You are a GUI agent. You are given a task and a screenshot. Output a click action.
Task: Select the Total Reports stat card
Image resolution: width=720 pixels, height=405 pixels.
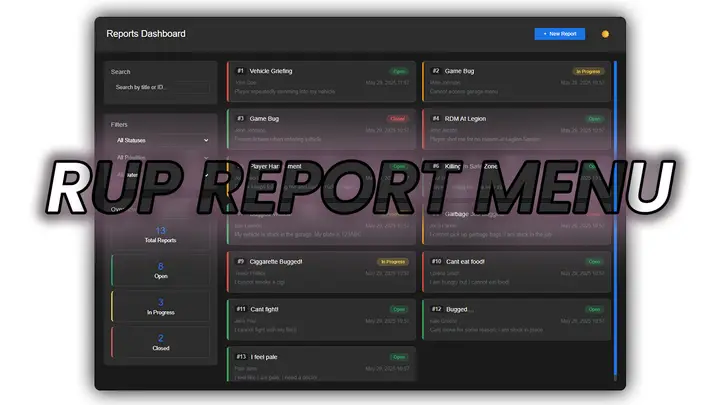161,235
